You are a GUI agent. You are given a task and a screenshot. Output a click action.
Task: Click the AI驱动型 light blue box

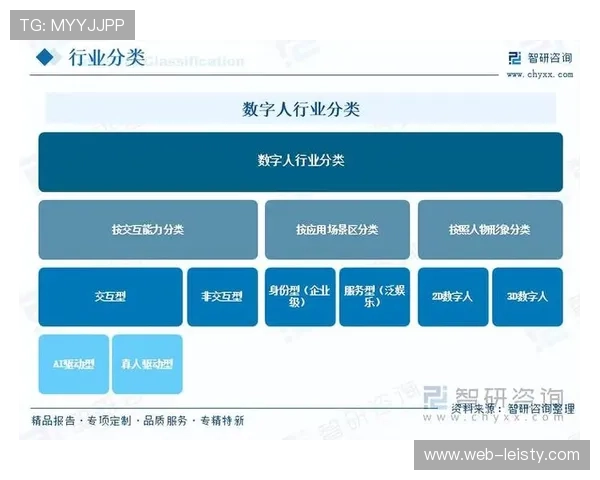[x=73, y=364]
